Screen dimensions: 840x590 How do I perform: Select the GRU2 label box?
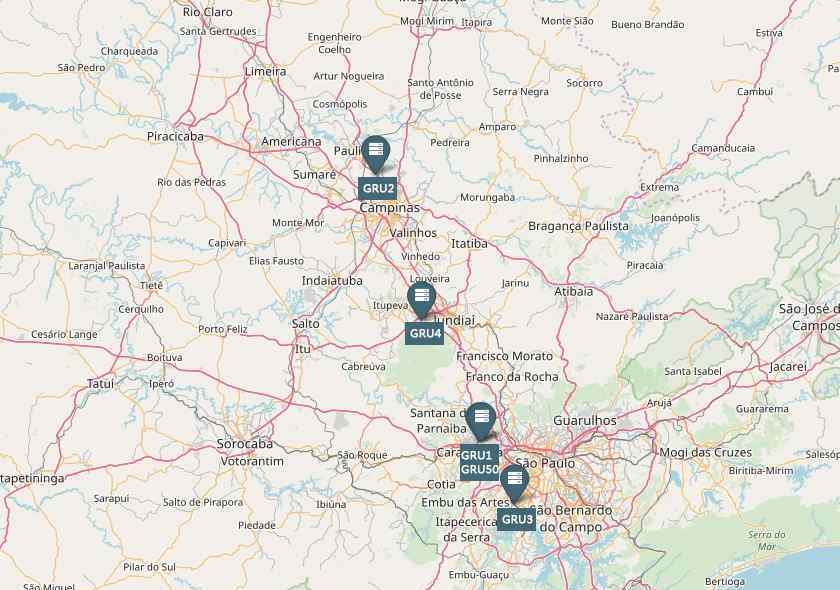378,189
